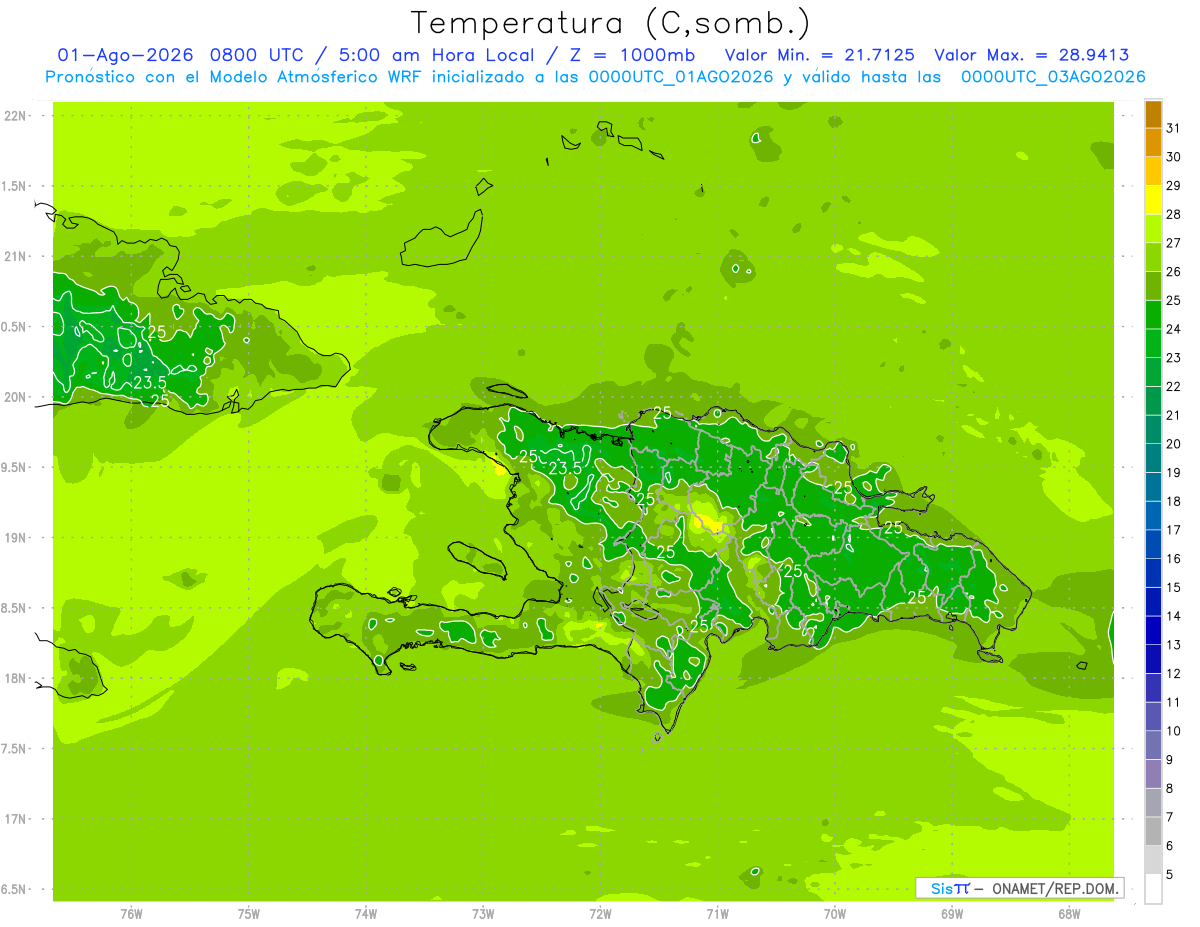Pick the colorbar swatch between 20 and 21
The width and height of the screenshot is (1200, 927).
(1153, 430)
